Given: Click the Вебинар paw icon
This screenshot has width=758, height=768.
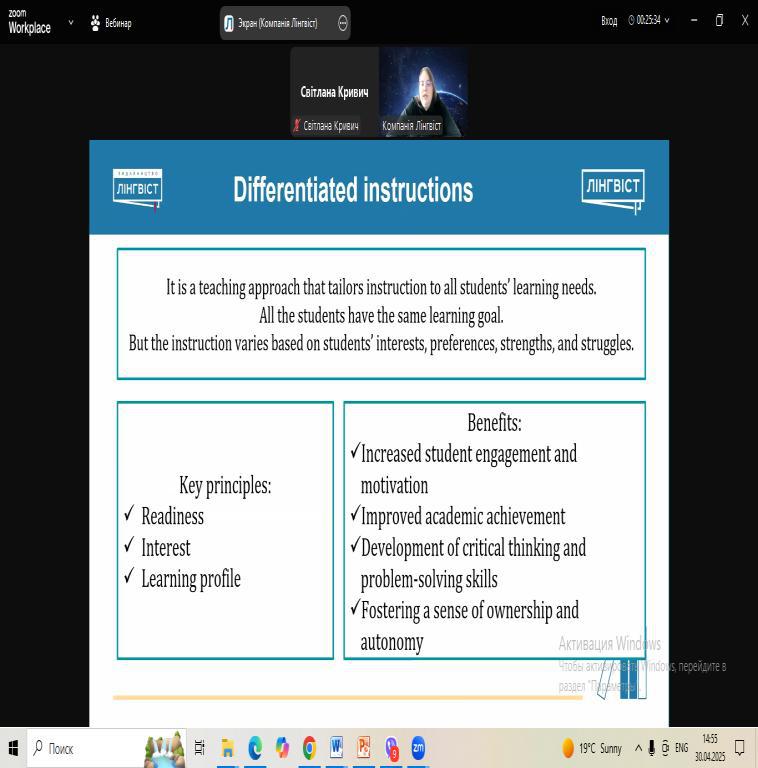Looking at the screenshot, I should point(95,23).
